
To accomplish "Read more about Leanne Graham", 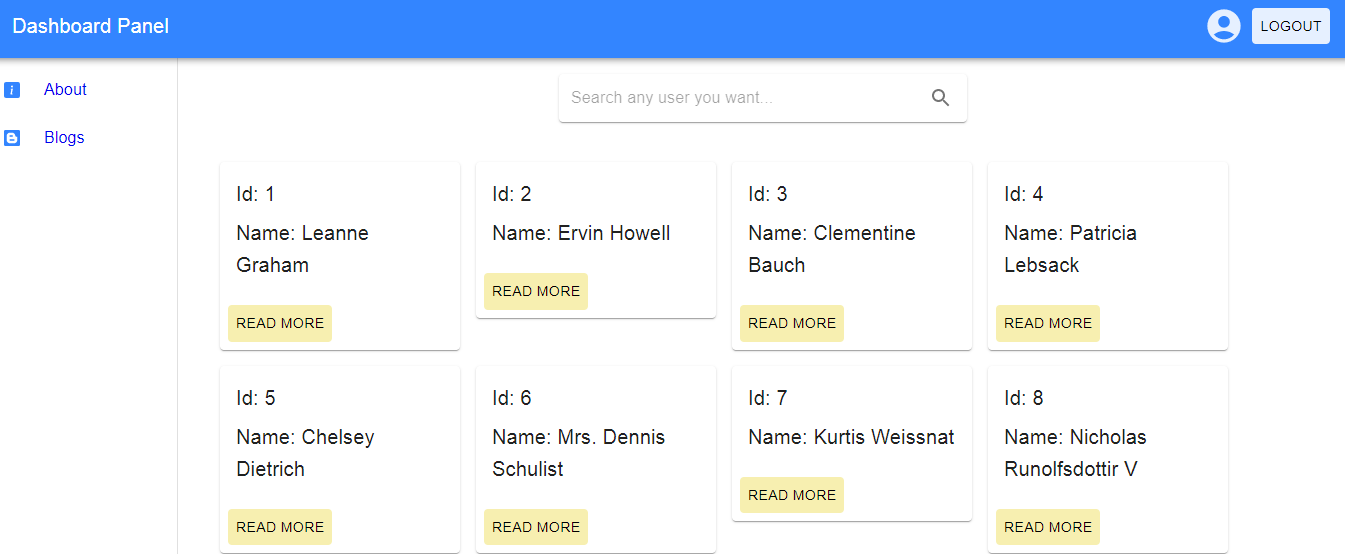I will coord(280,323).
